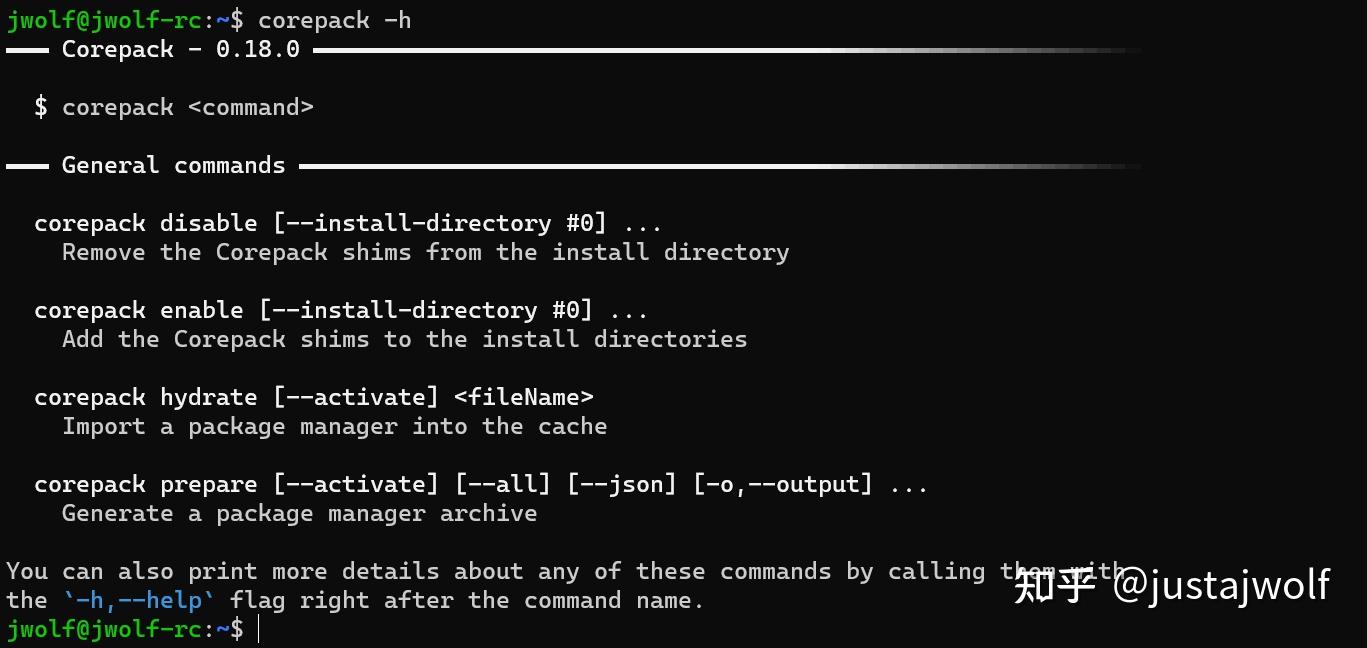Click the "[-o,--output]" option text
The width and height of the screenshot is (1367, 648).
pyautogui.click(x=782, y=484)
